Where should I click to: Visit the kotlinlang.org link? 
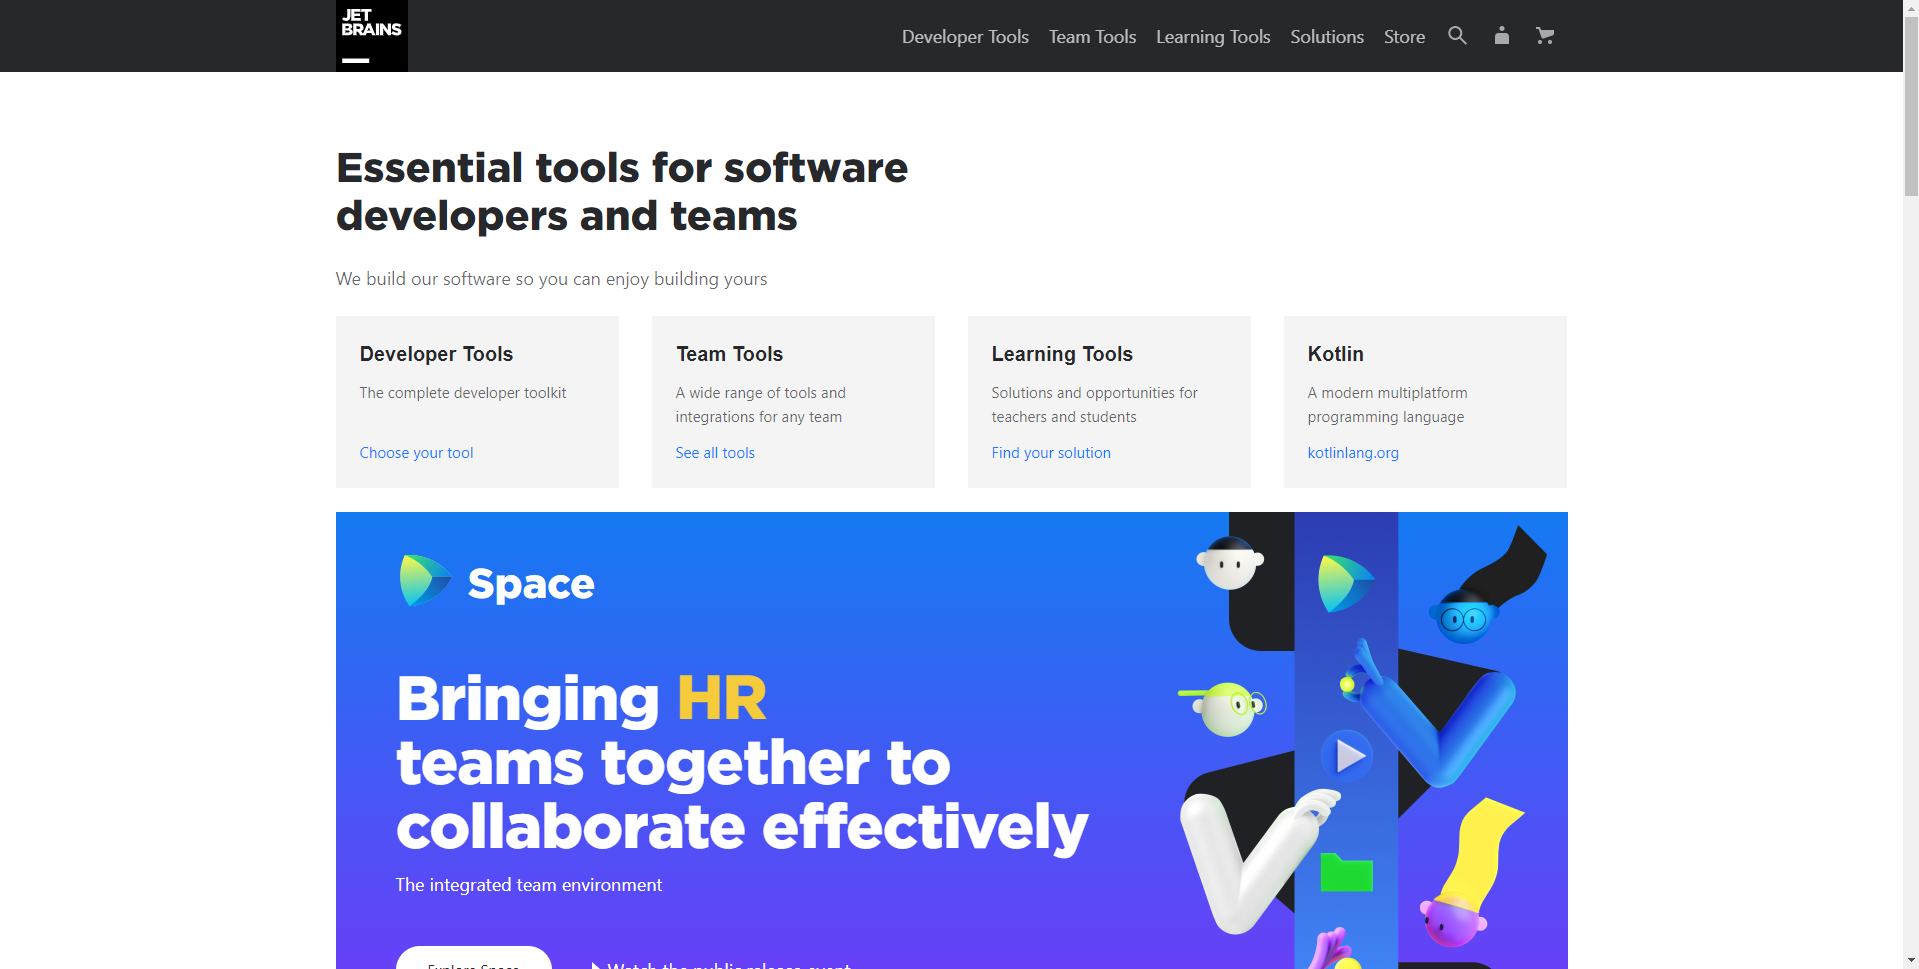click(x=1353, y=453)
